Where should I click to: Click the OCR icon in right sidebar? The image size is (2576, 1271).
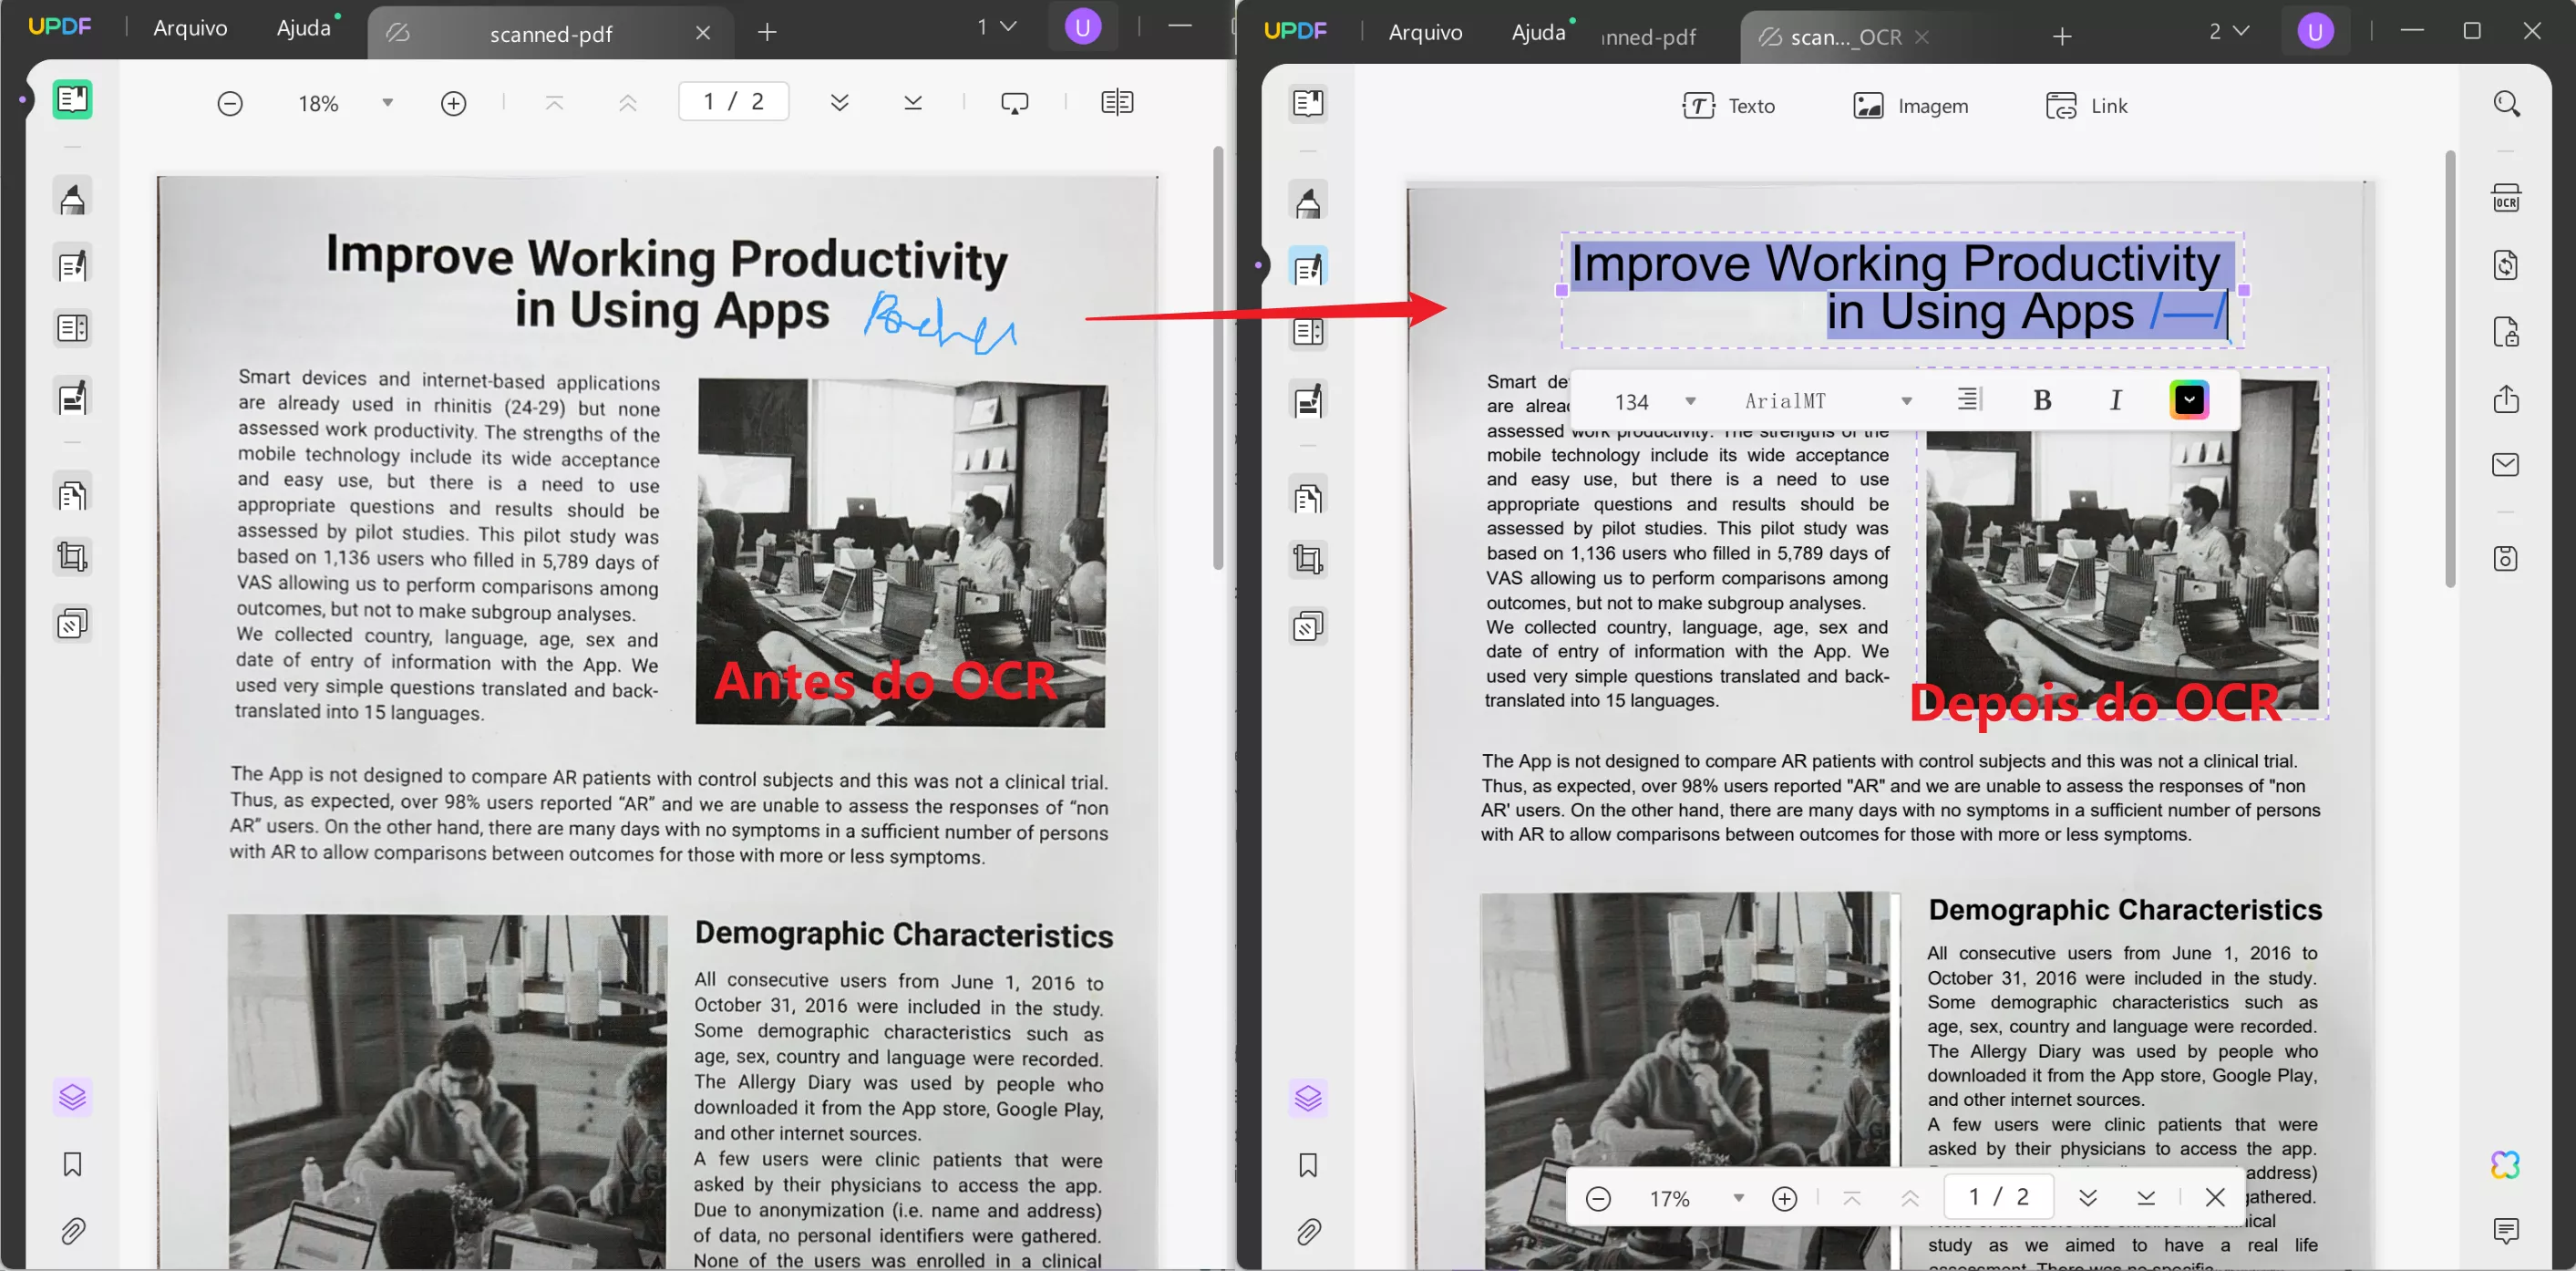point(2505,198)
